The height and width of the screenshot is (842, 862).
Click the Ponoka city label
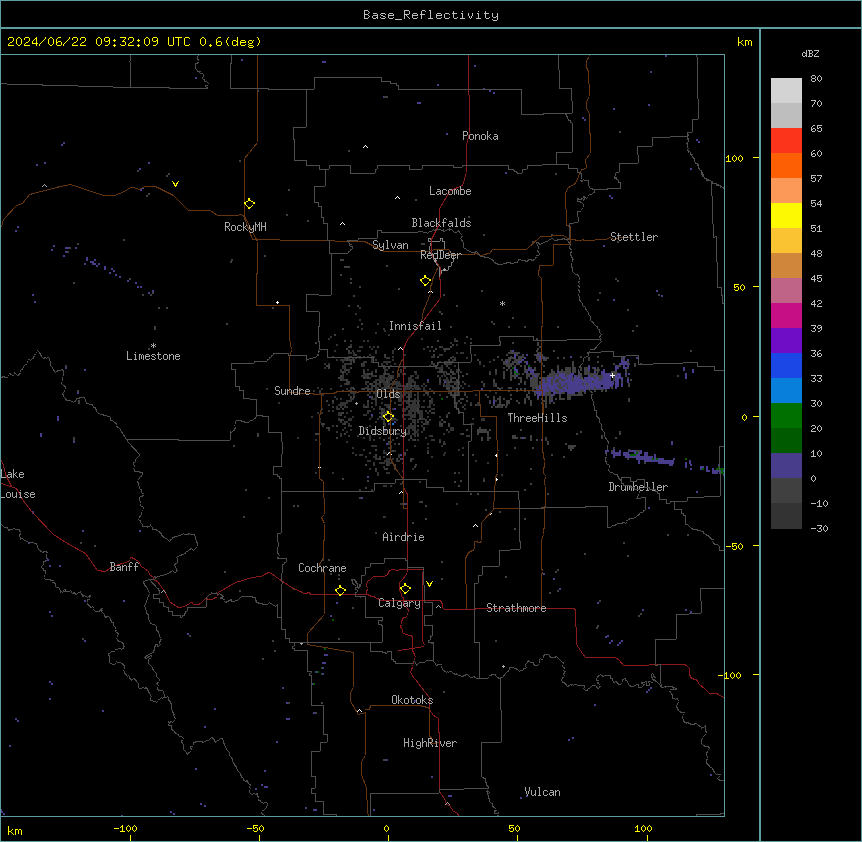tap(480, 136)
